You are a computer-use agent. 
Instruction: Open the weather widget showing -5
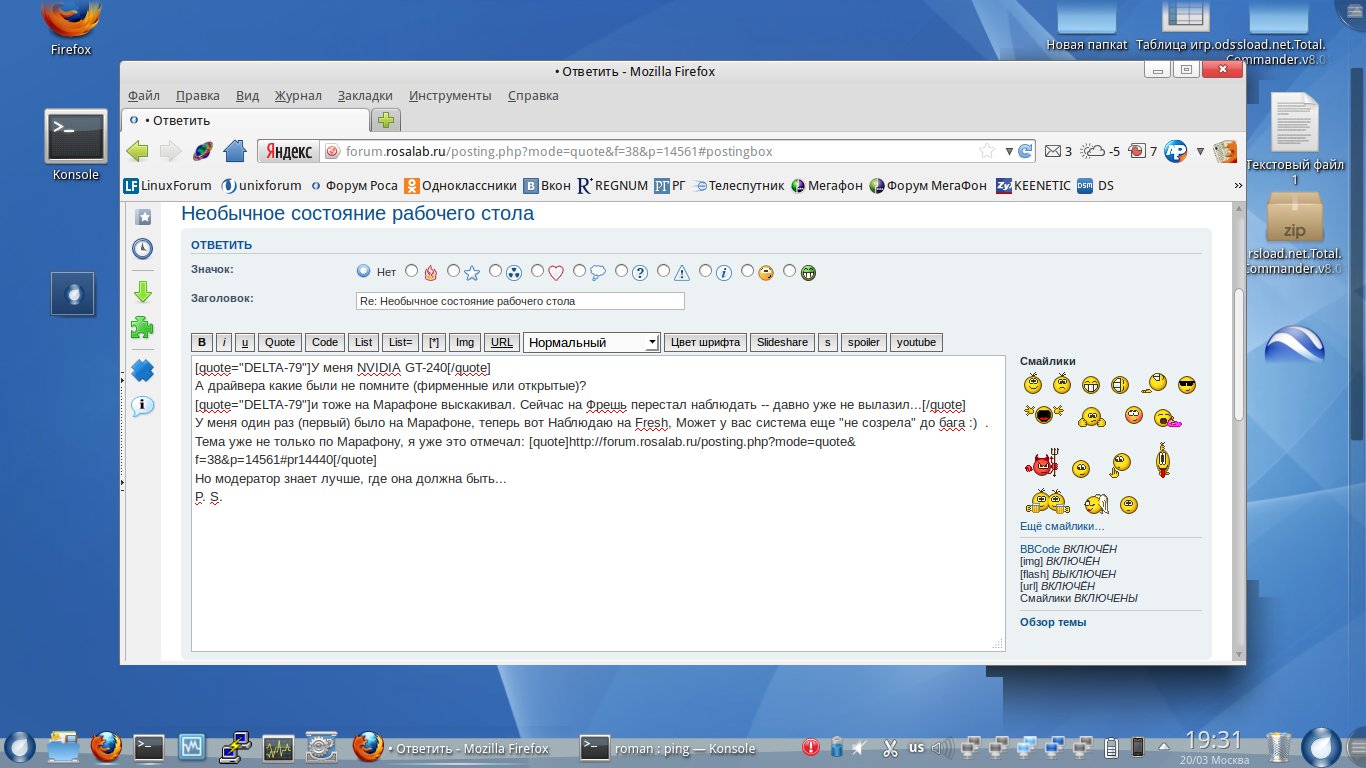[x=1101, y=151]
